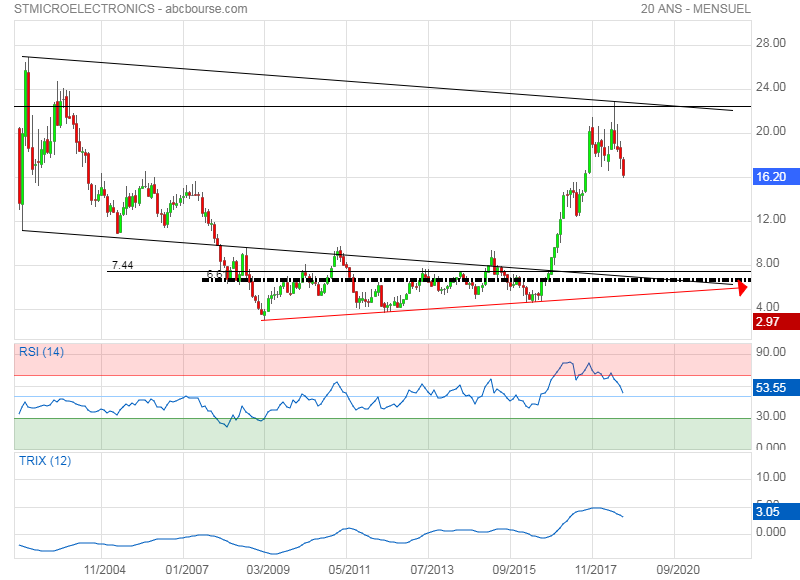Click the 53.55 RSI value badge
This screenshot has height=580, width=800.
(x=776, y=387)
